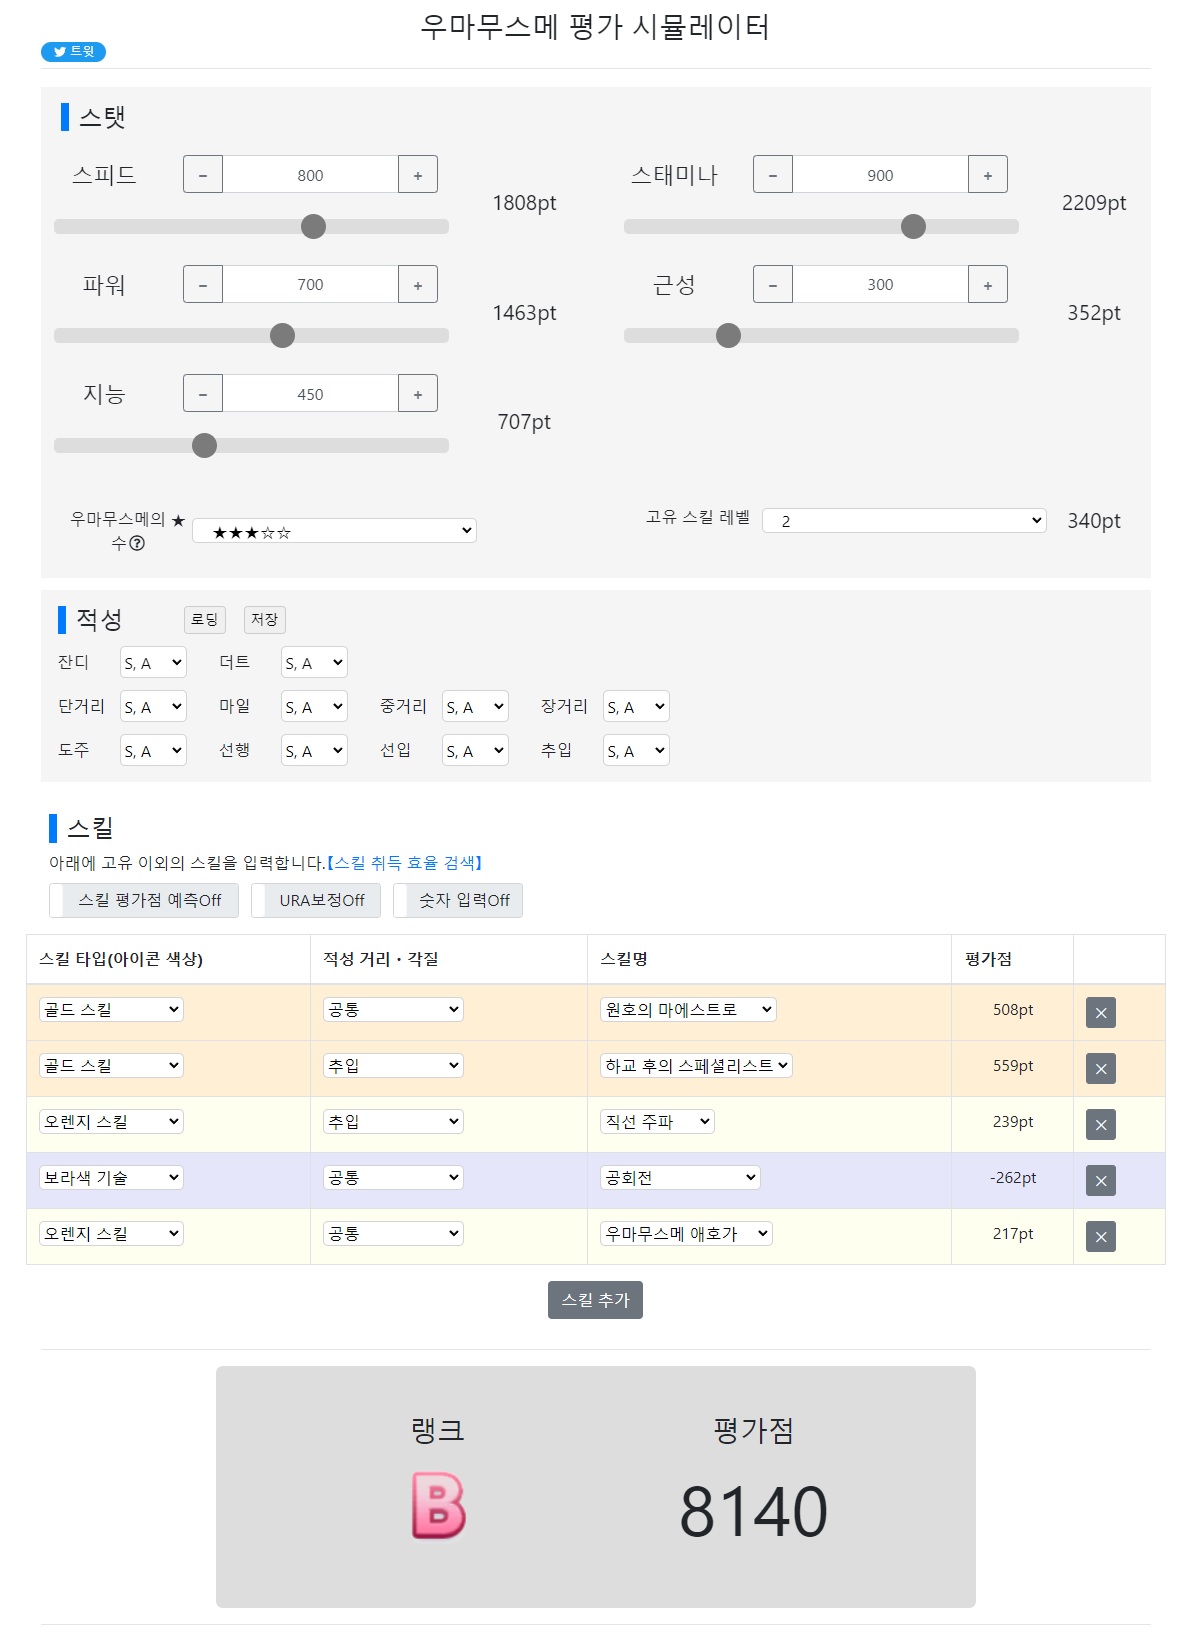Increase the 파워 value with plus
Viewport: 1190px width, 1631px height.
(418, 284)
